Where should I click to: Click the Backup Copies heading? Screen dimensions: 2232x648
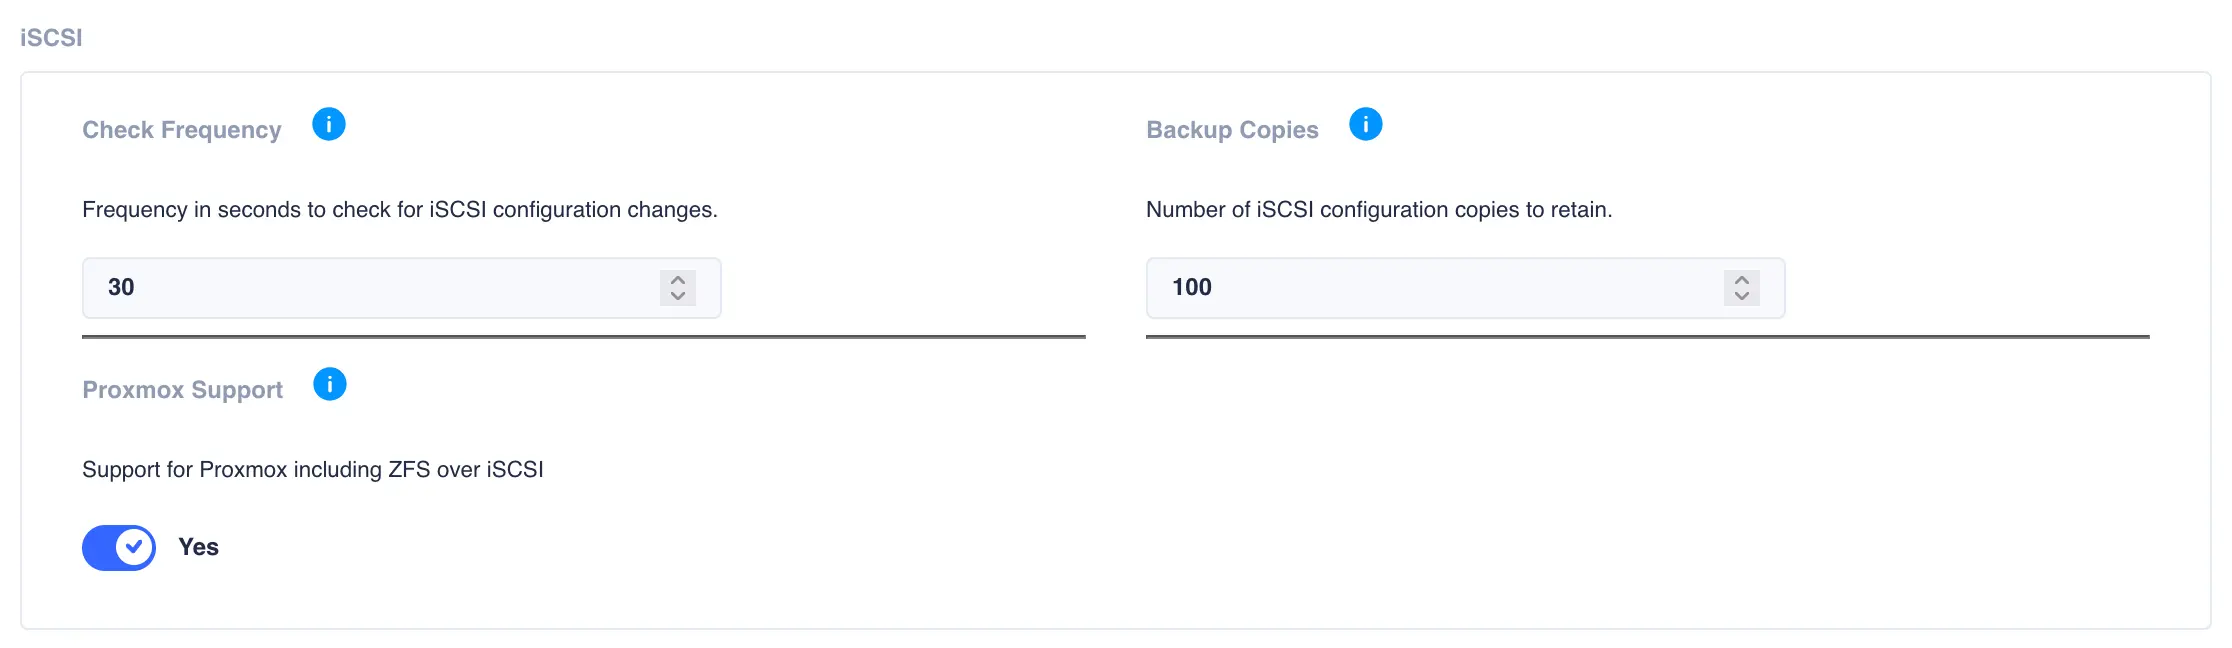[x=1232, y=129]
